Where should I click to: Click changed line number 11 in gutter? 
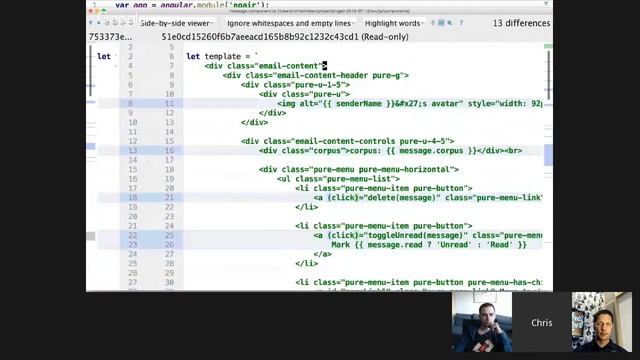click(x=169, y=103)
